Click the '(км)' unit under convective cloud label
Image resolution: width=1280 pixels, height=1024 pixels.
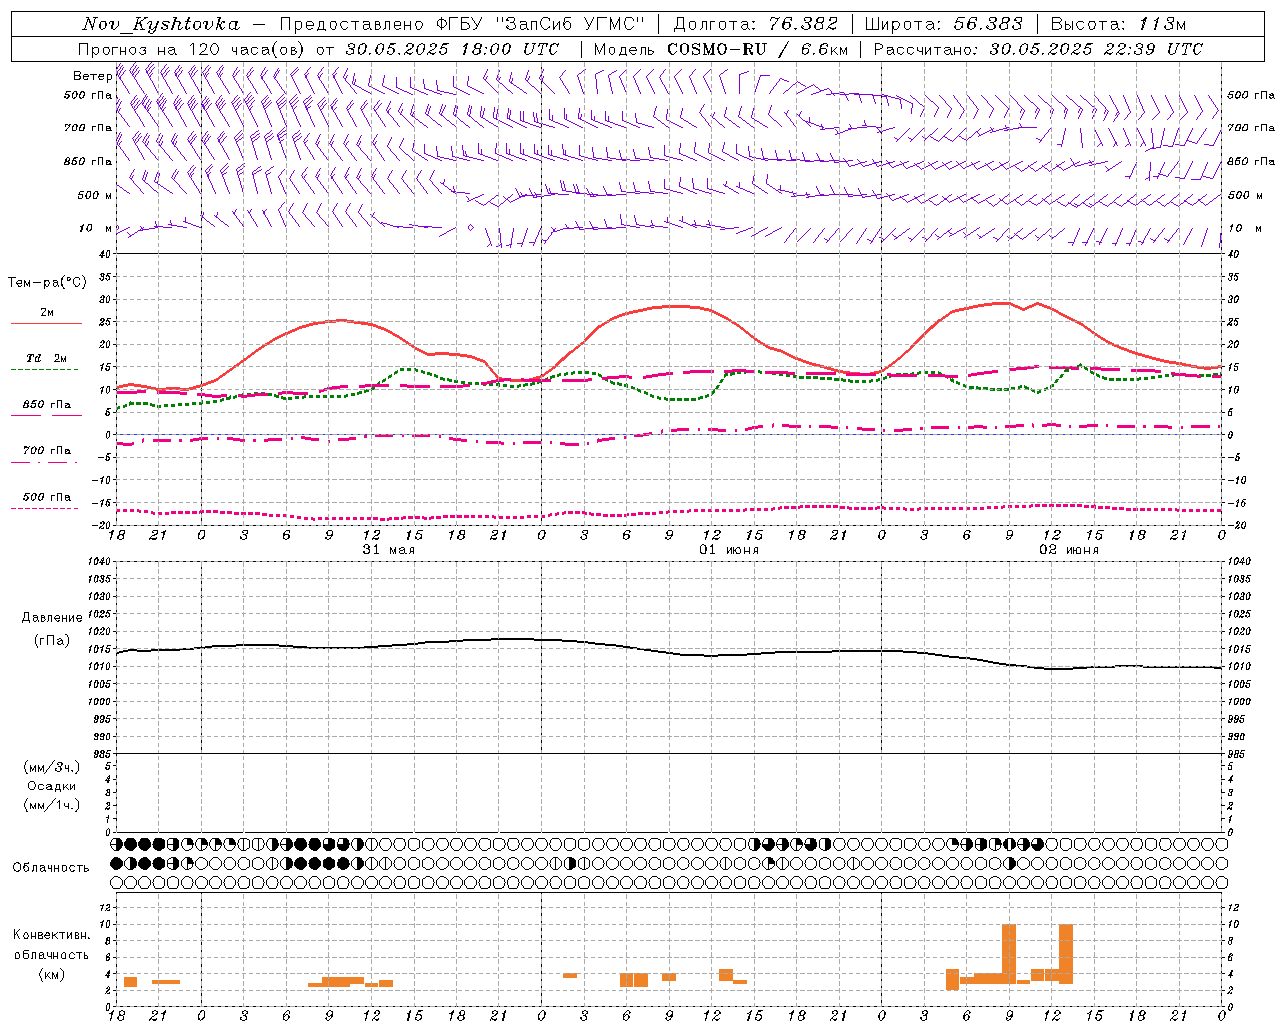[51, 974]
